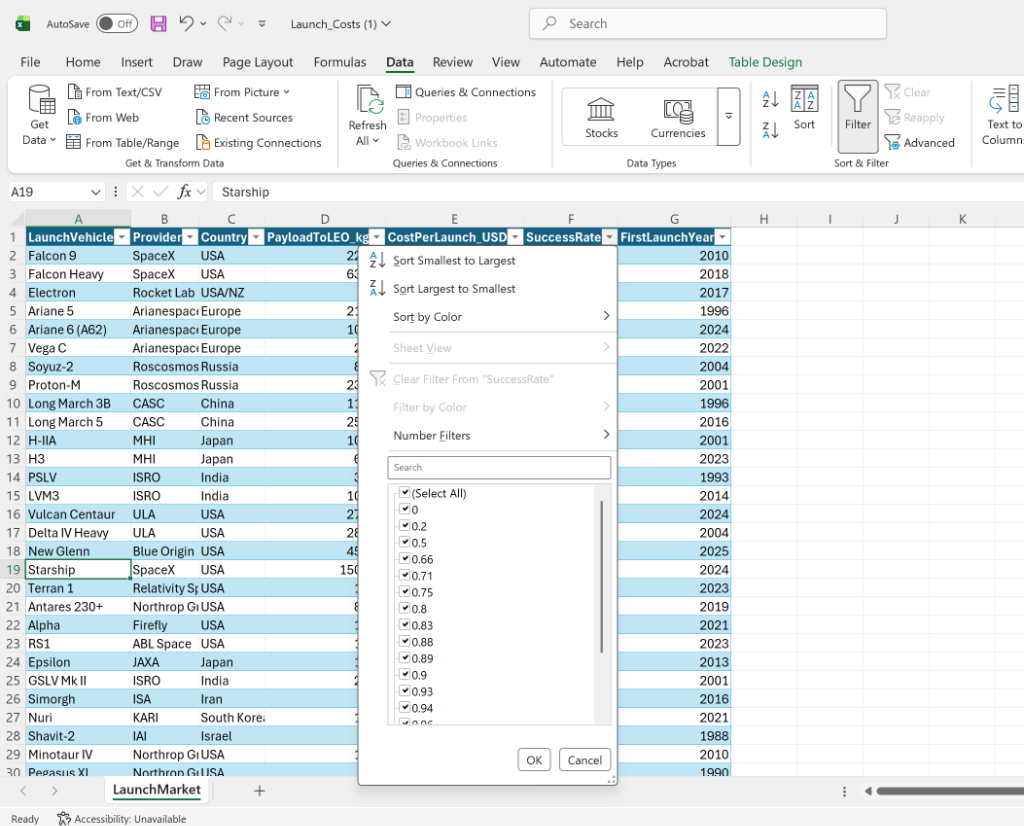Click the horizontal sheet scrollbar

[x=950, y=791]
